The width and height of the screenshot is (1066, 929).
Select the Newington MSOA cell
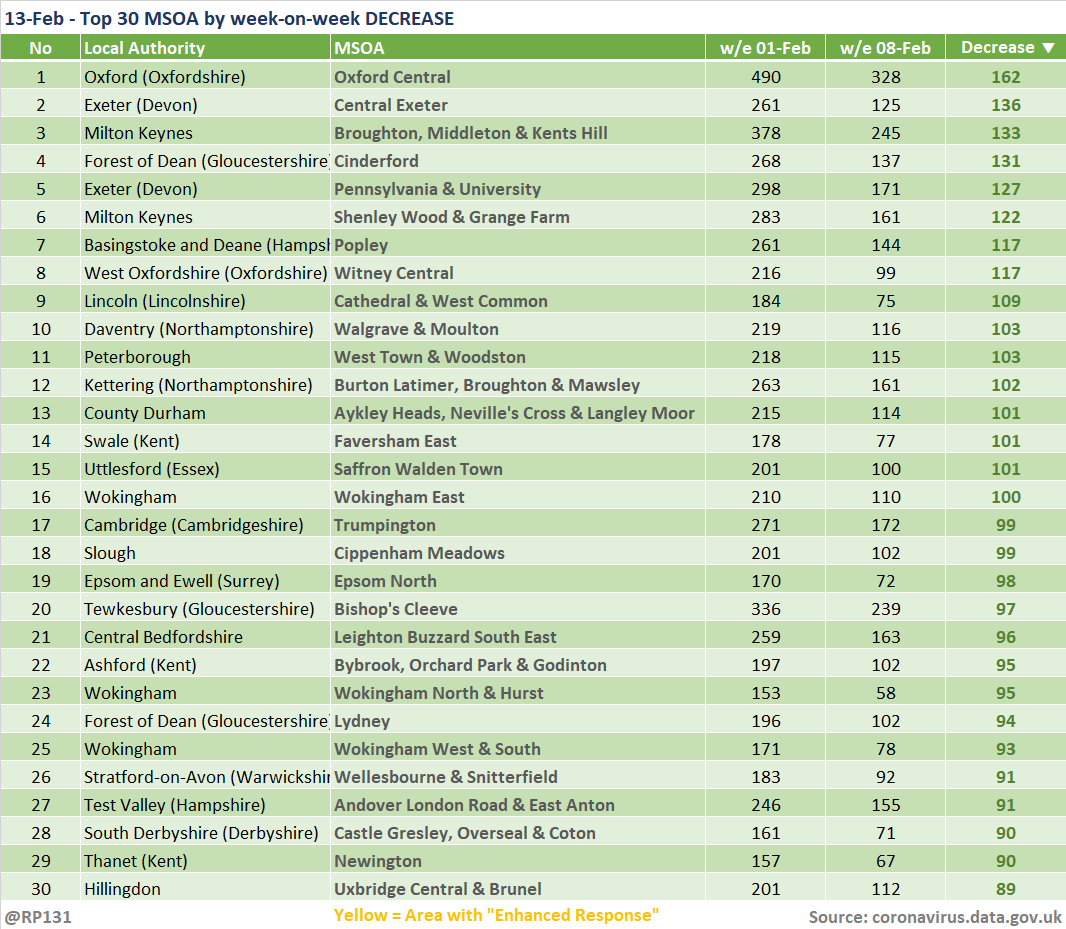point(517,860)
